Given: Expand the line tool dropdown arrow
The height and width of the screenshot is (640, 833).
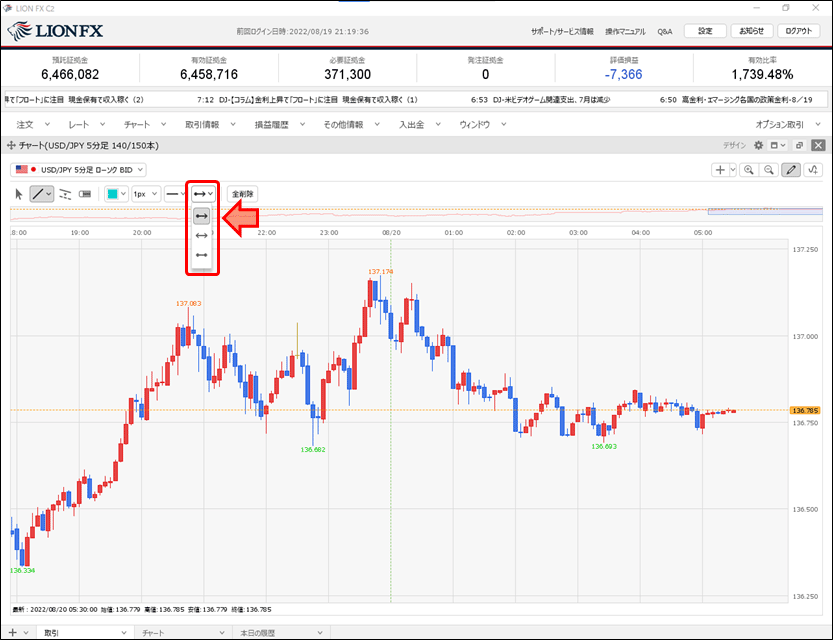Looking at the screenshot, I should click(x=49, y=194).
